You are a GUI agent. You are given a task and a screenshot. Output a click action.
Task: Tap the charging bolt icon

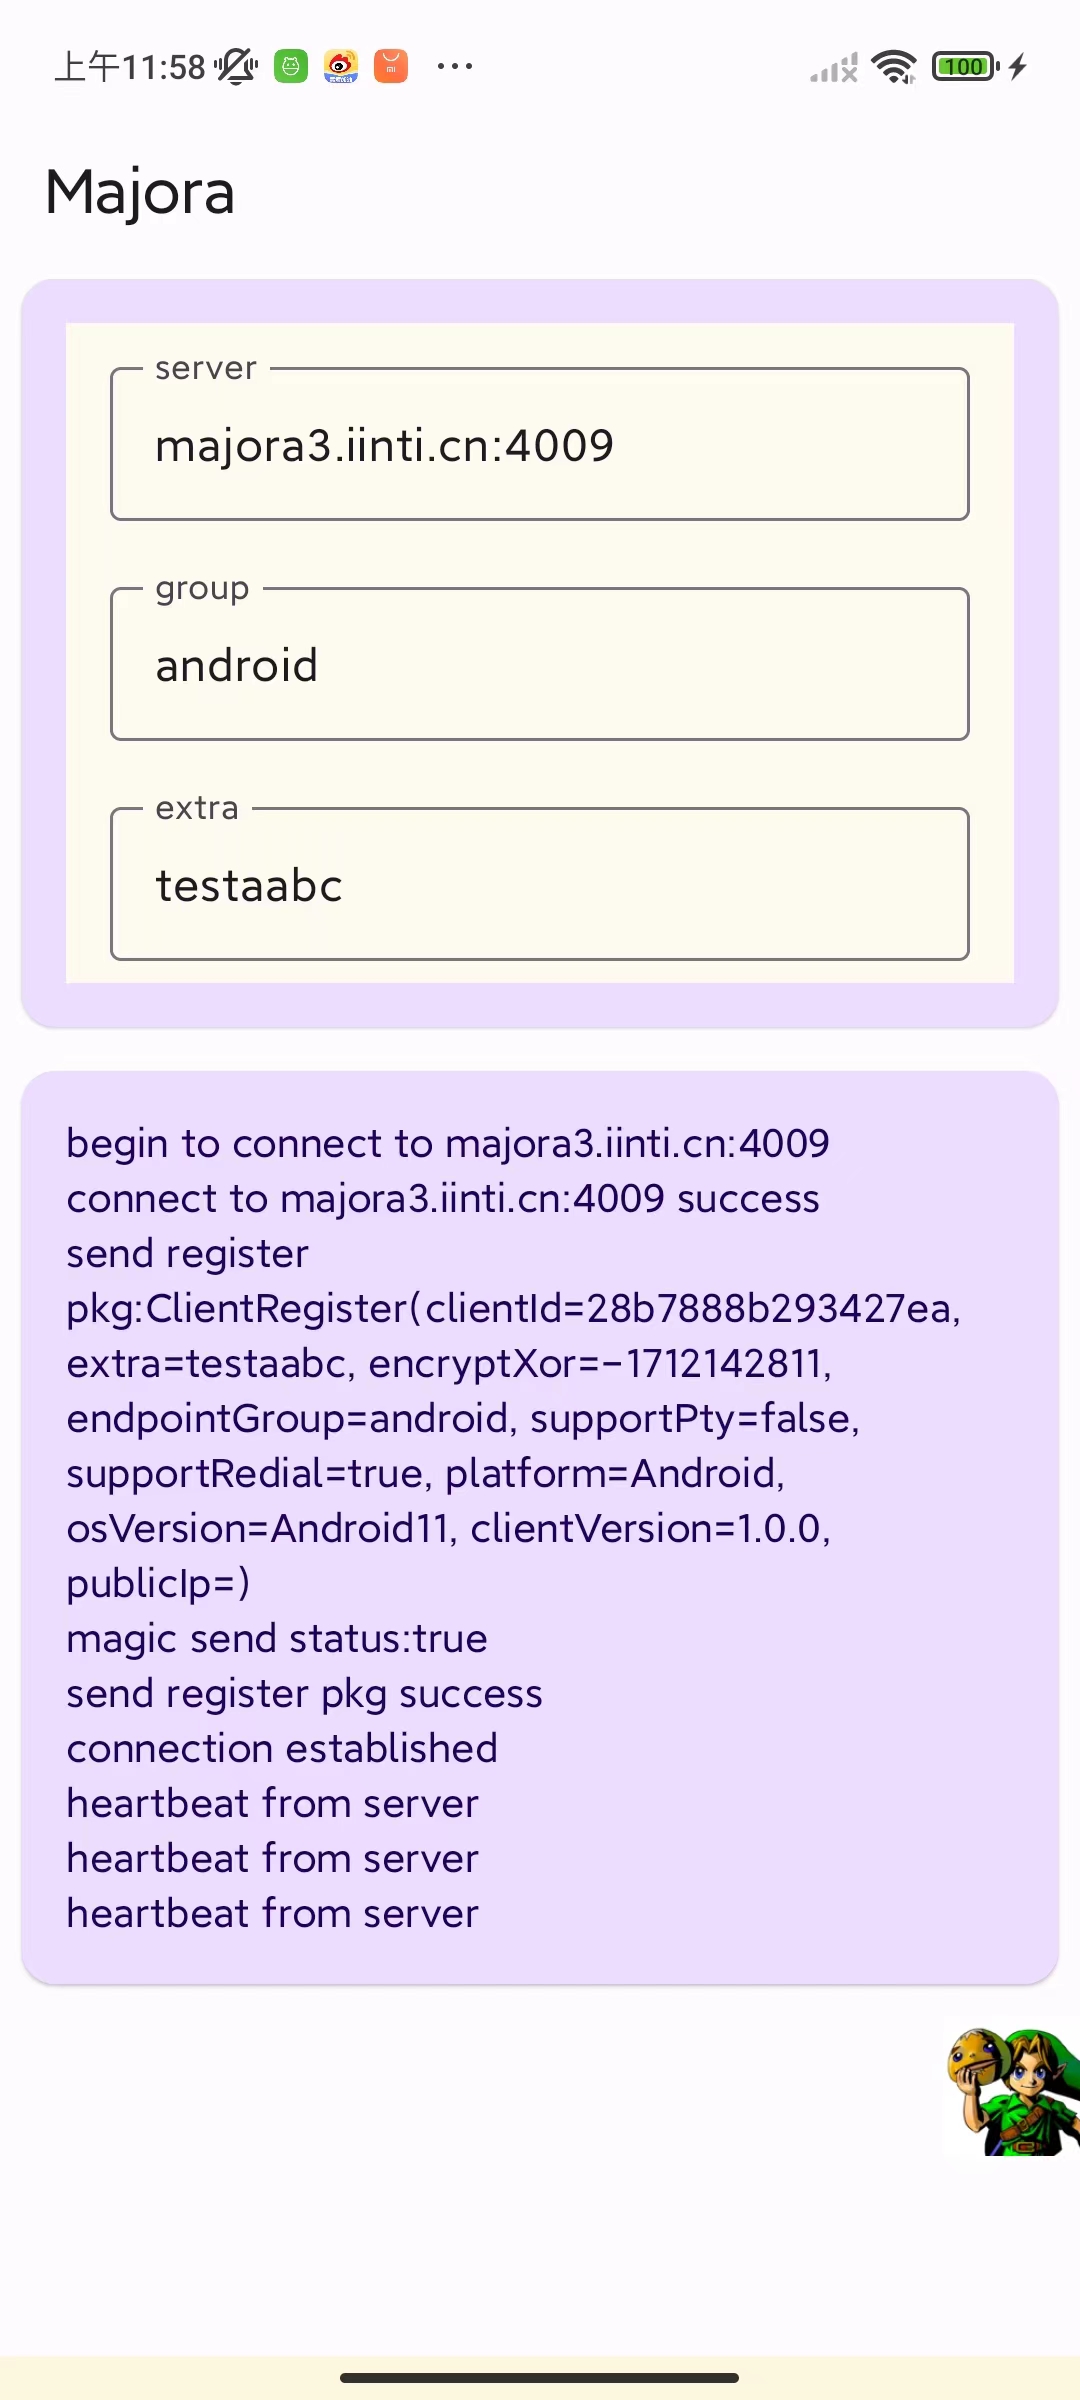(1018, 67)
